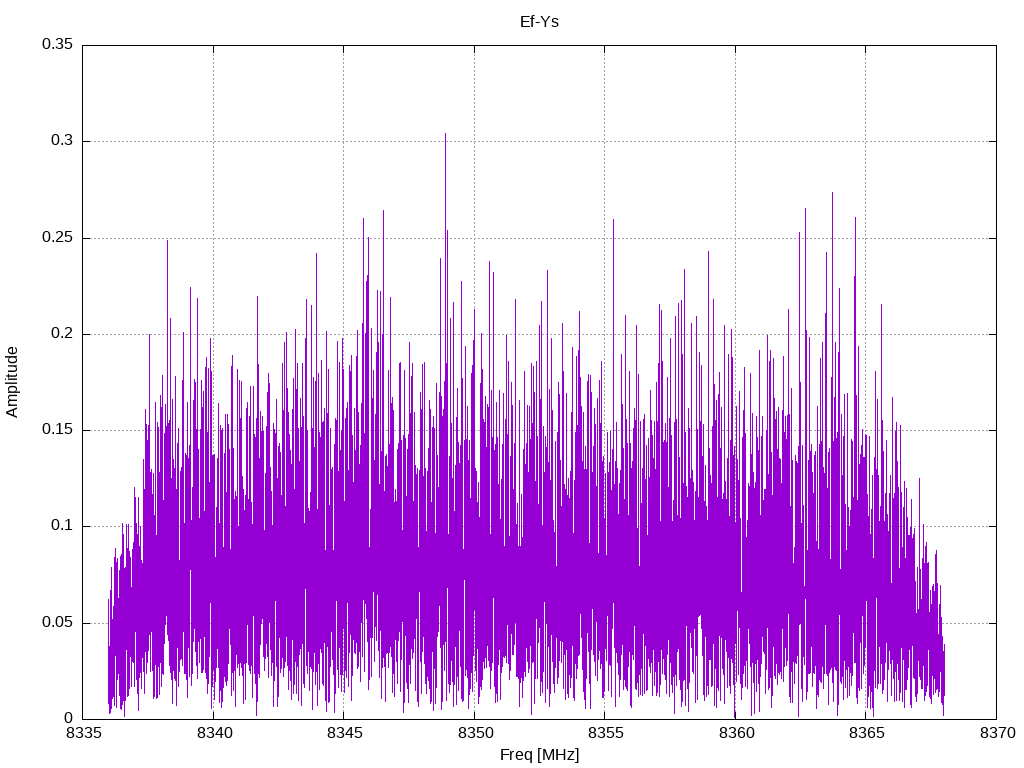Screen dimensions: 1024x768
Task: Click the y-axis tick label "0.2"
Action: click(x=62, y=333)
